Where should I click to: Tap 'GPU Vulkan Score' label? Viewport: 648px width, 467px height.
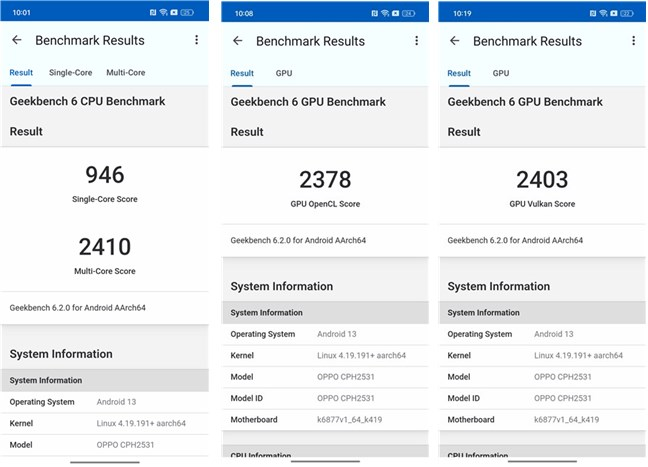[x=542, y=204]
